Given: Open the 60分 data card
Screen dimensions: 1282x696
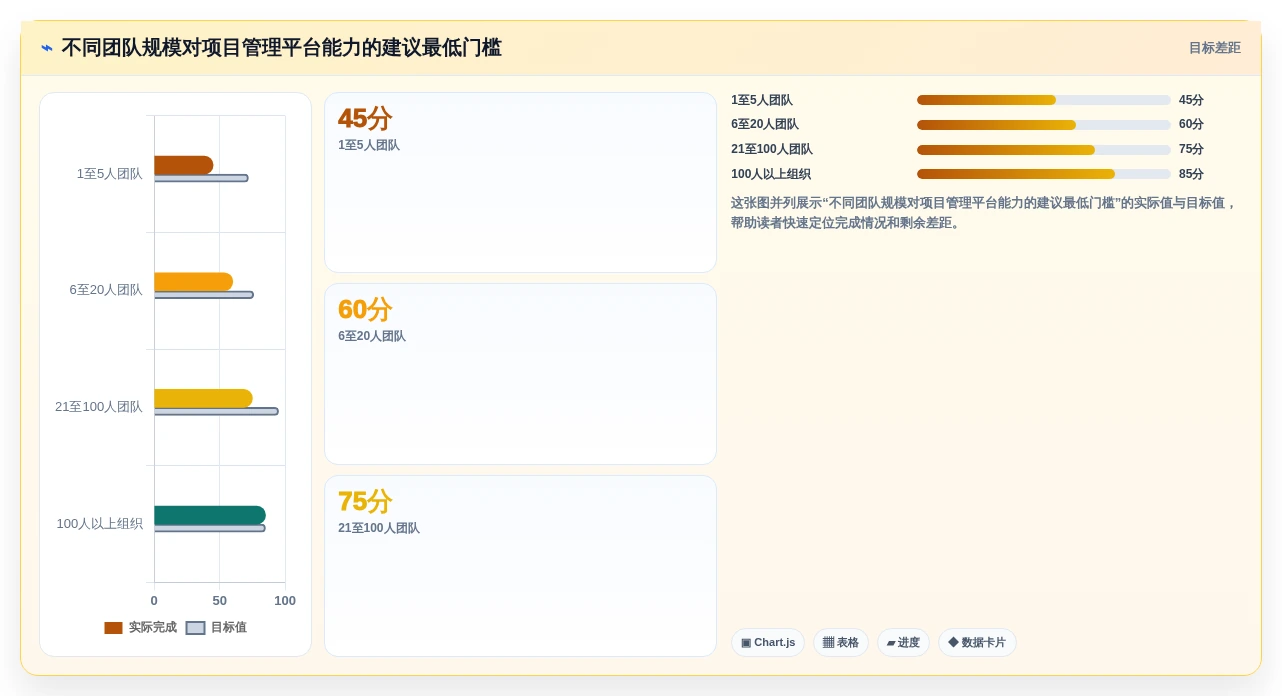Looking at the screenshot, I should [520, 374].
